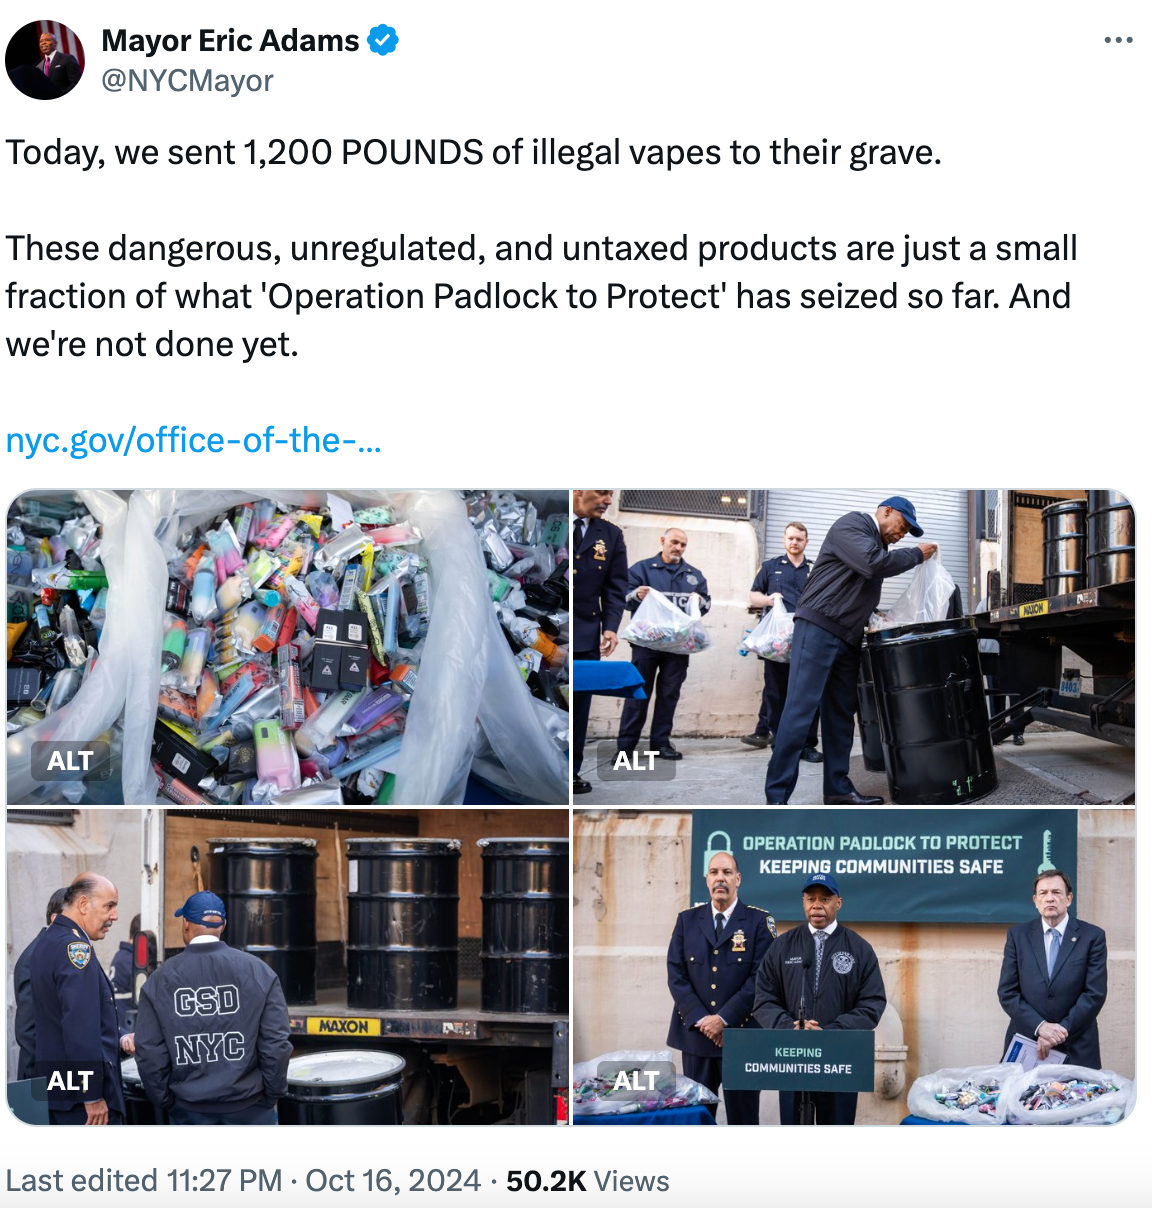View the Last edited 11:27 PM edit history
This screenshot has height=1208, width=1152.
[x=144, y=1181]
